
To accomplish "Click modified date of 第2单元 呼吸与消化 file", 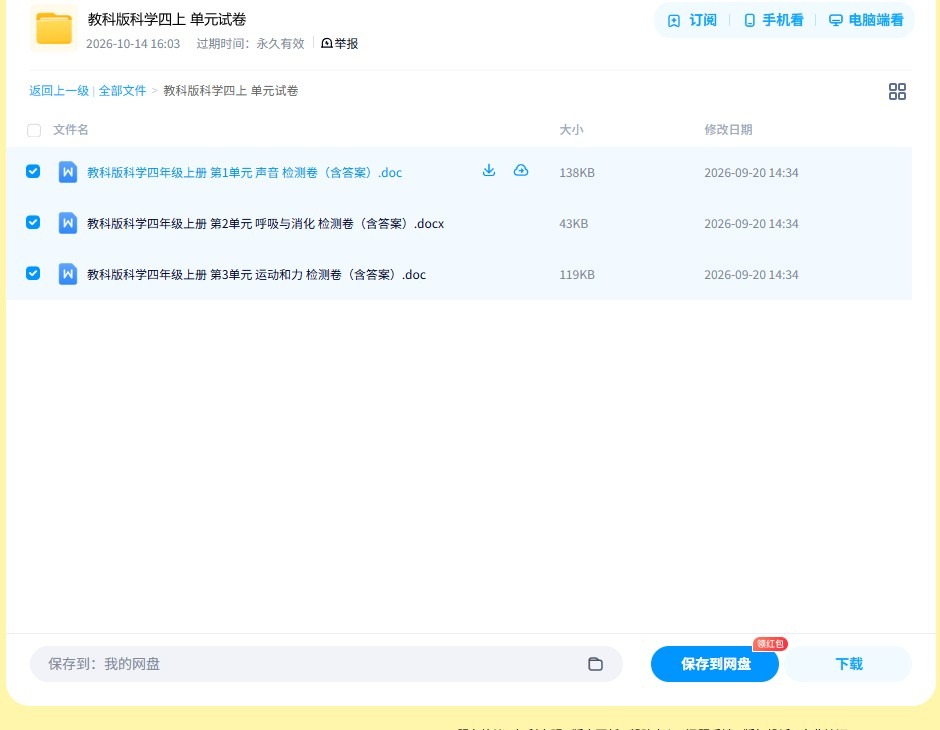I will coord(751,224).
